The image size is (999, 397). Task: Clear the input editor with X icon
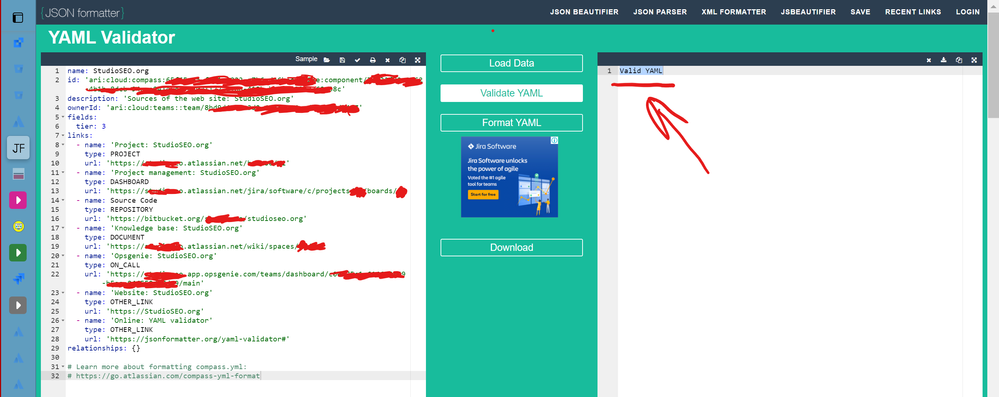tap(387, 60)
